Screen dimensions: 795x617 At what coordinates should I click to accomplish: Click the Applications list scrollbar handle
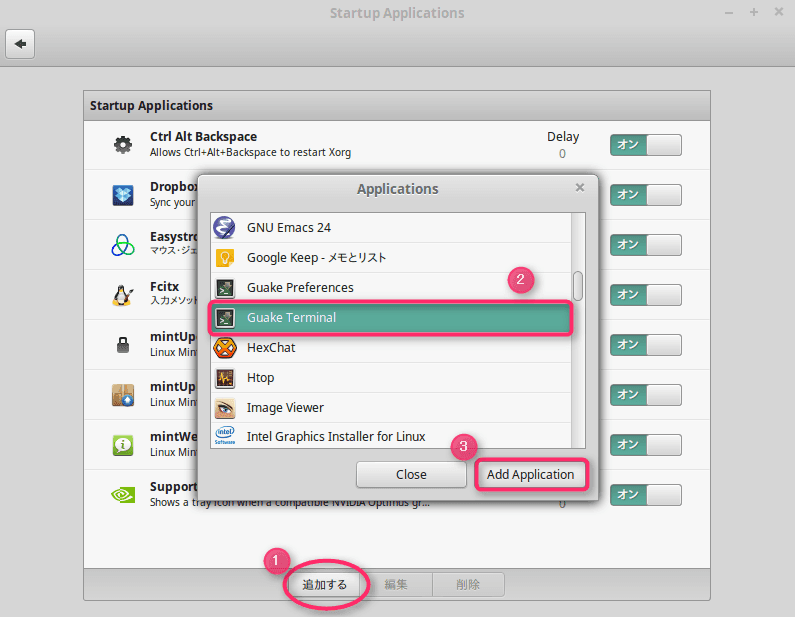[578, 286]
